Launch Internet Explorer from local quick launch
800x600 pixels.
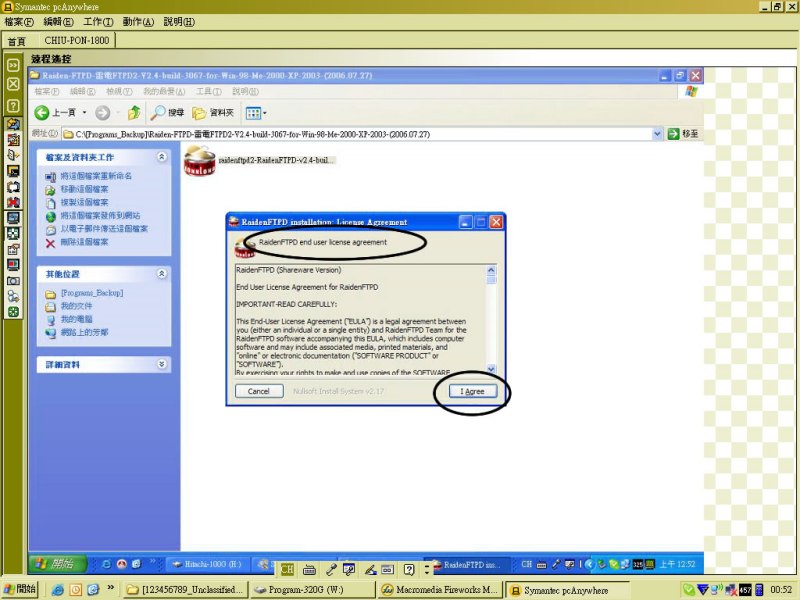click(x=57, y=590)
